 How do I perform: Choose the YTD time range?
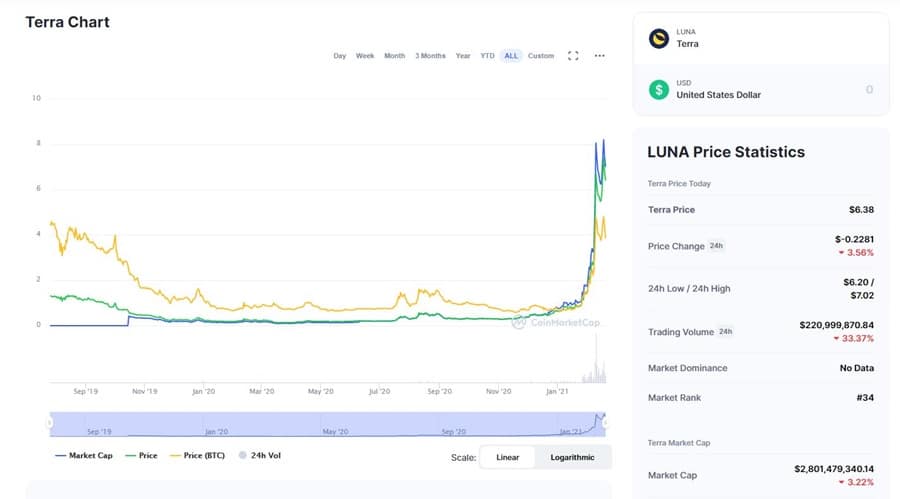coord(487,56)
